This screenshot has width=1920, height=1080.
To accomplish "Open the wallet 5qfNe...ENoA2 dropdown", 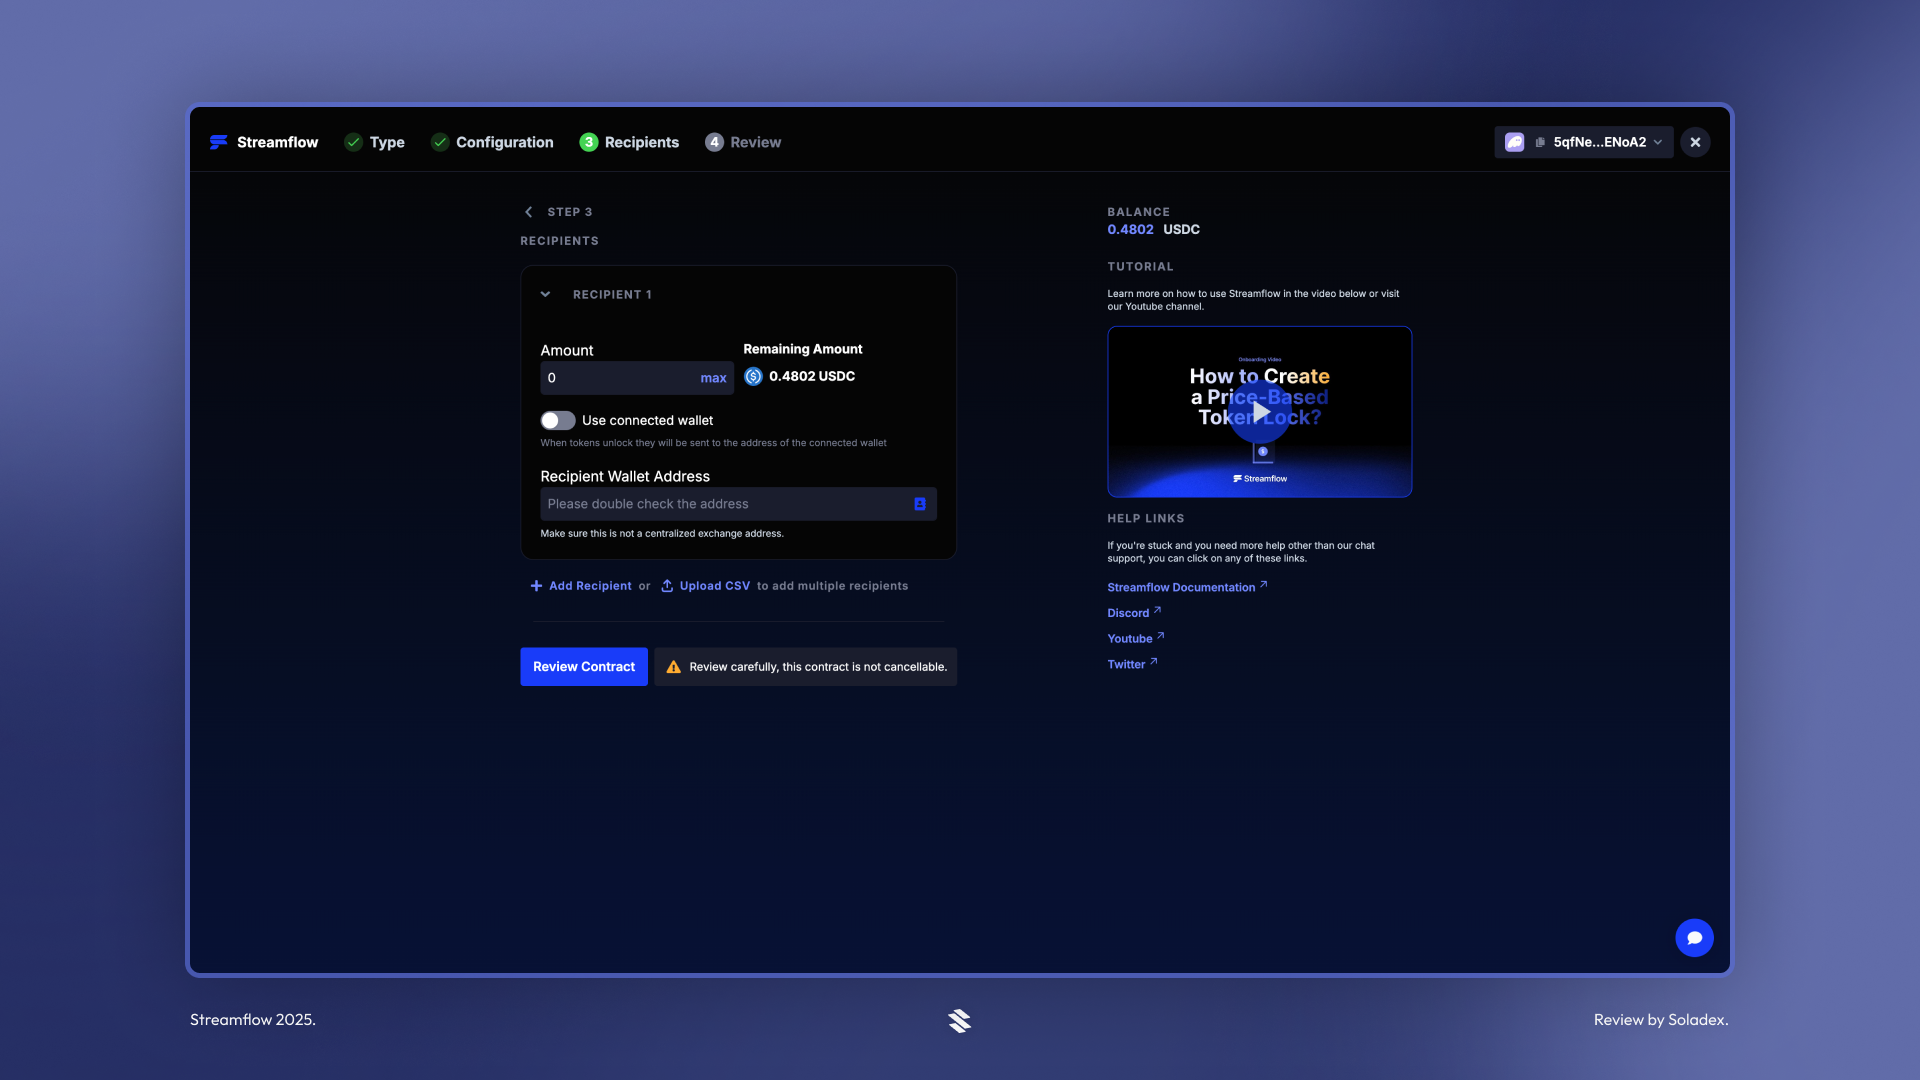I will pos(1583,142).
